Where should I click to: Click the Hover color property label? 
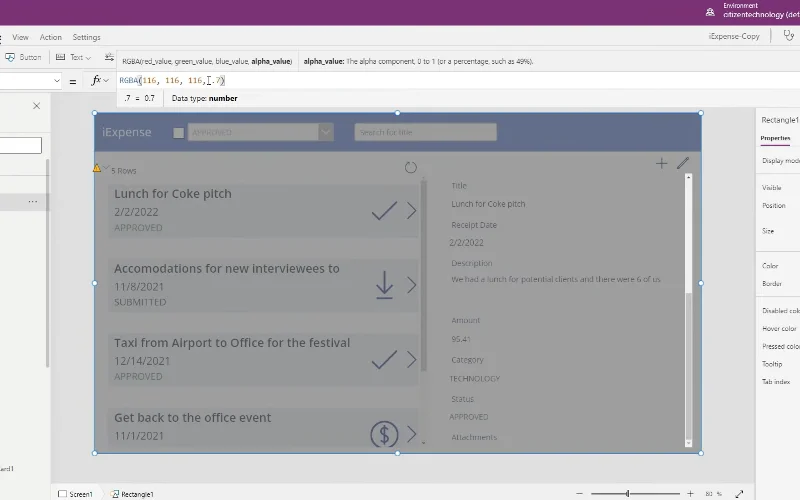click(x=779, y=329)
